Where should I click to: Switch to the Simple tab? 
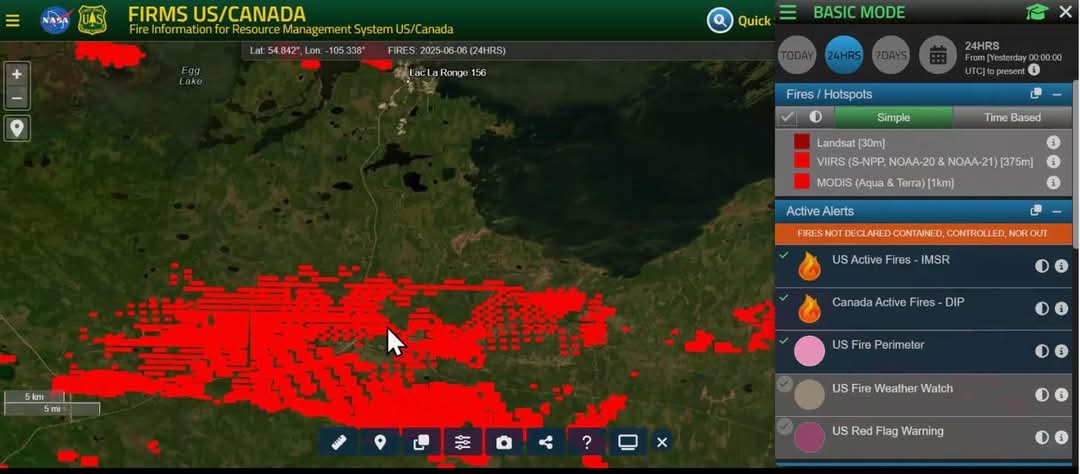893,118
